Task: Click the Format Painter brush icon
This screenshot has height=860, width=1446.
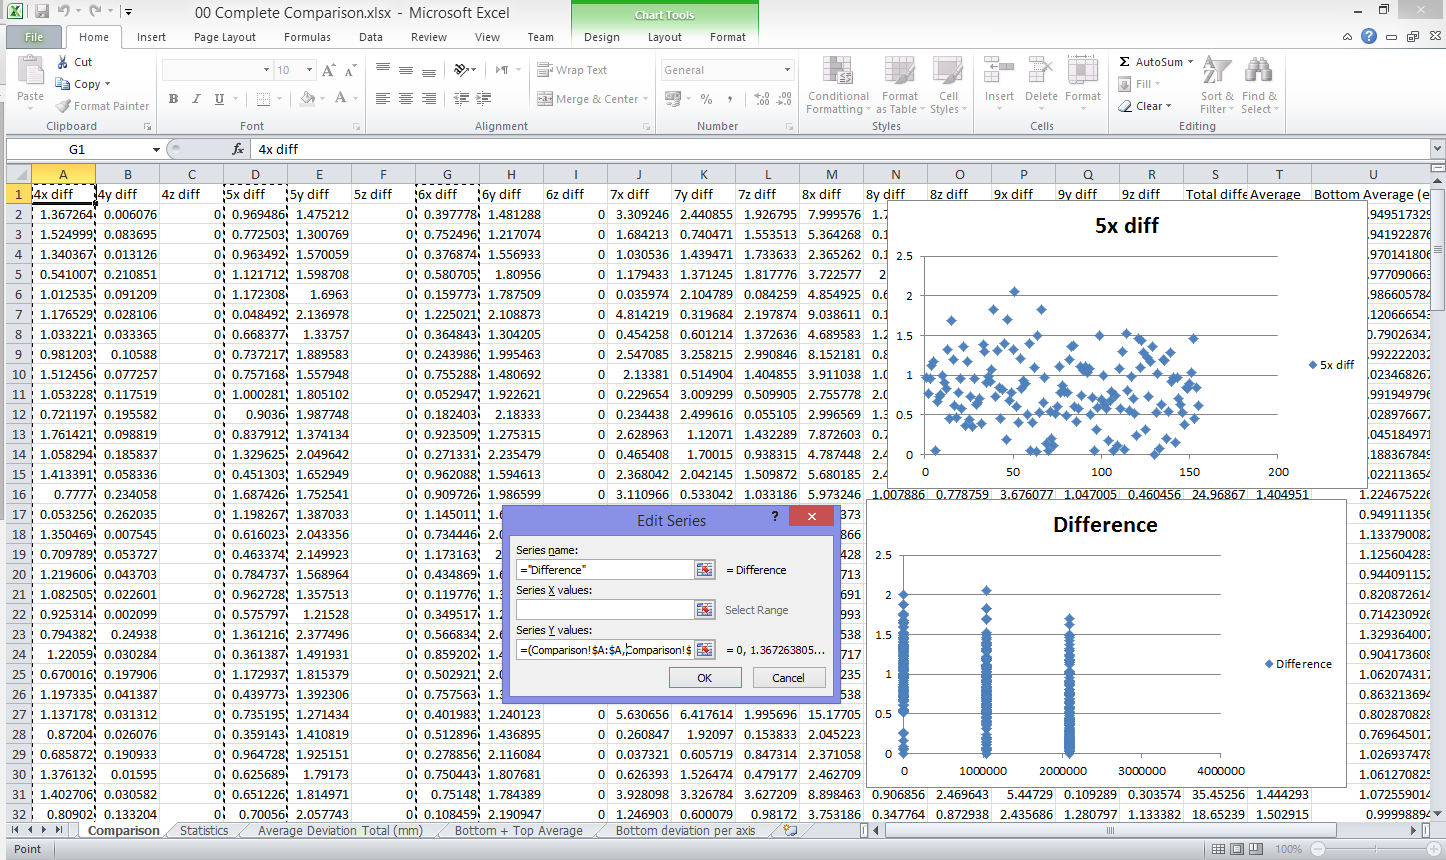Action: [x=63, y=106]
